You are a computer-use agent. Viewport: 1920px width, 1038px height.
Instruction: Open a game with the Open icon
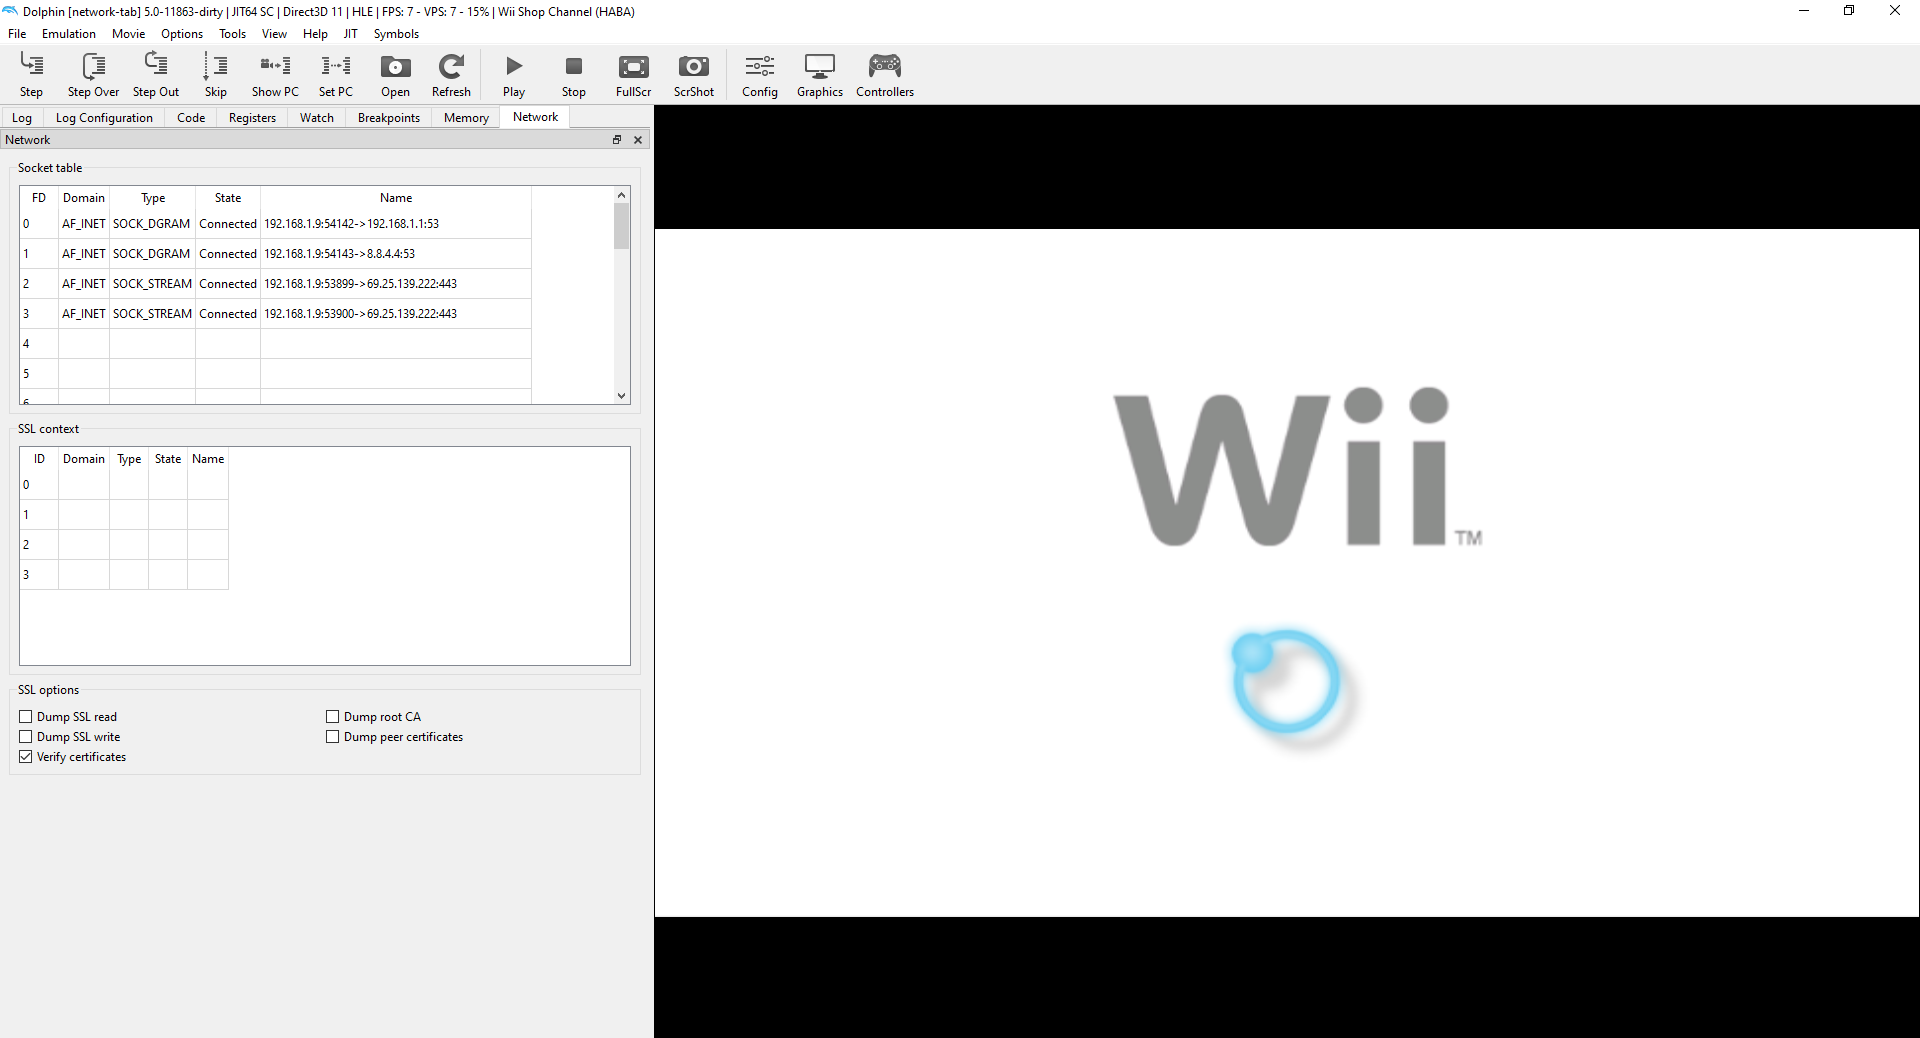pos(395,75)
